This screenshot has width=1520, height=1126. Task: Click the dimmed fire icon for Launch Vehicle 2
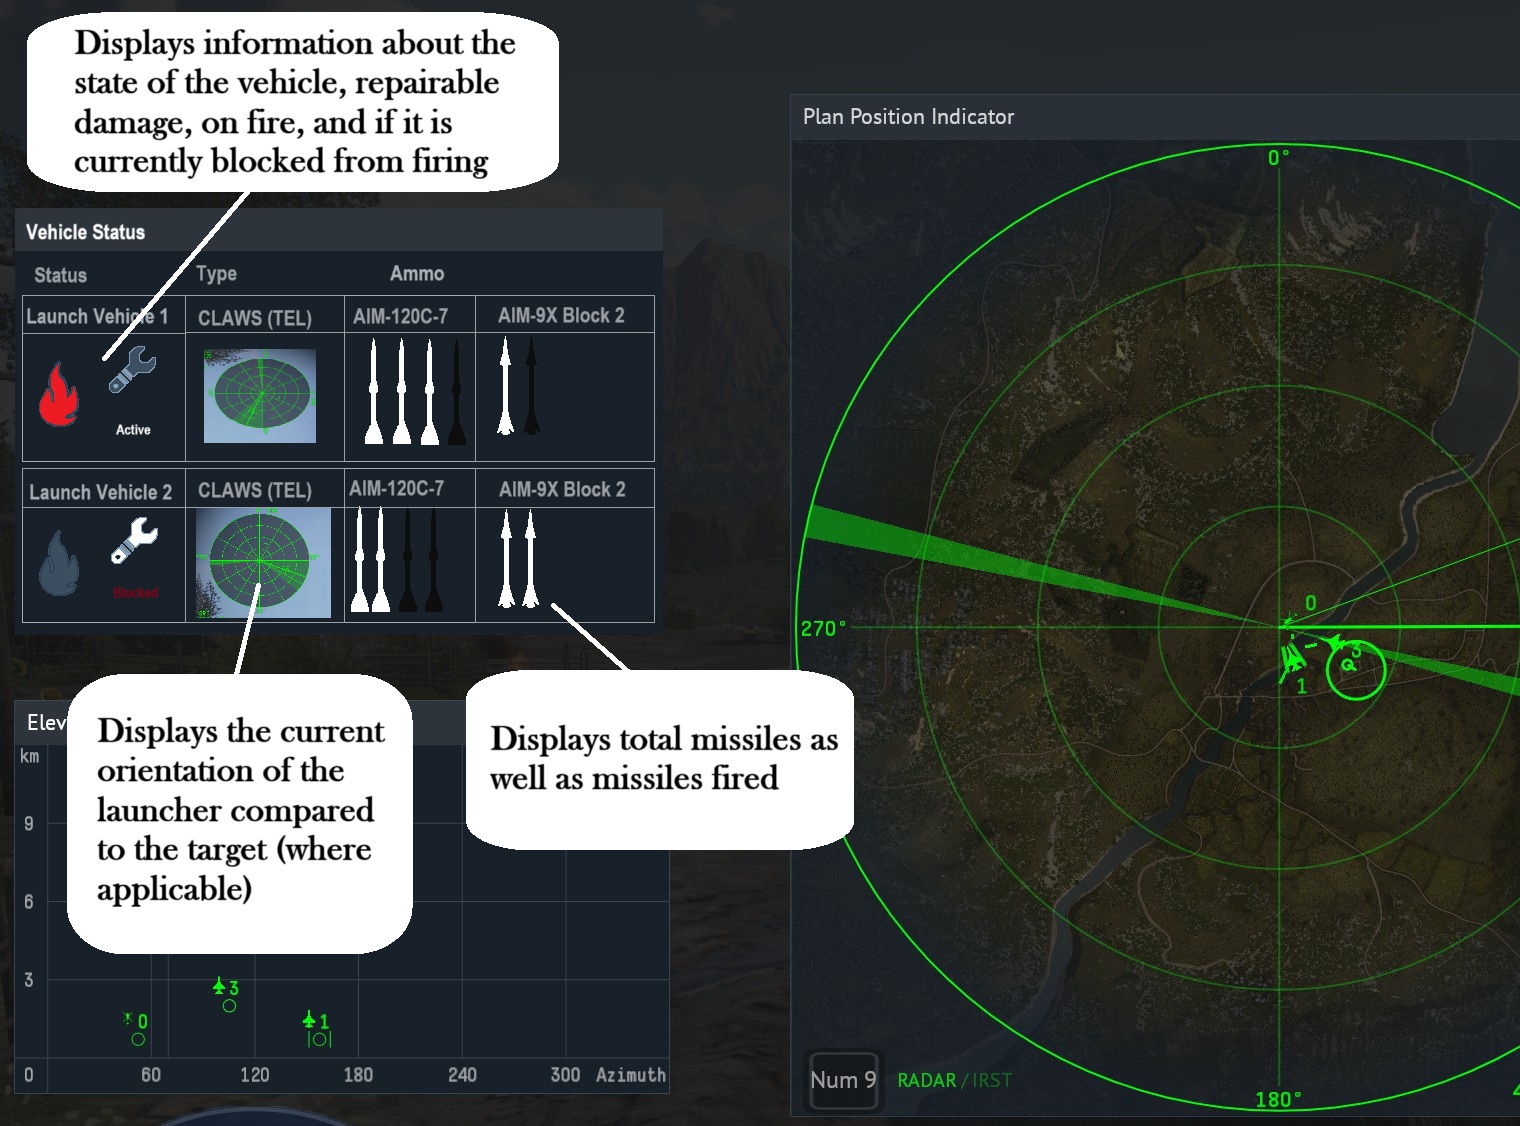coord(58,563)
